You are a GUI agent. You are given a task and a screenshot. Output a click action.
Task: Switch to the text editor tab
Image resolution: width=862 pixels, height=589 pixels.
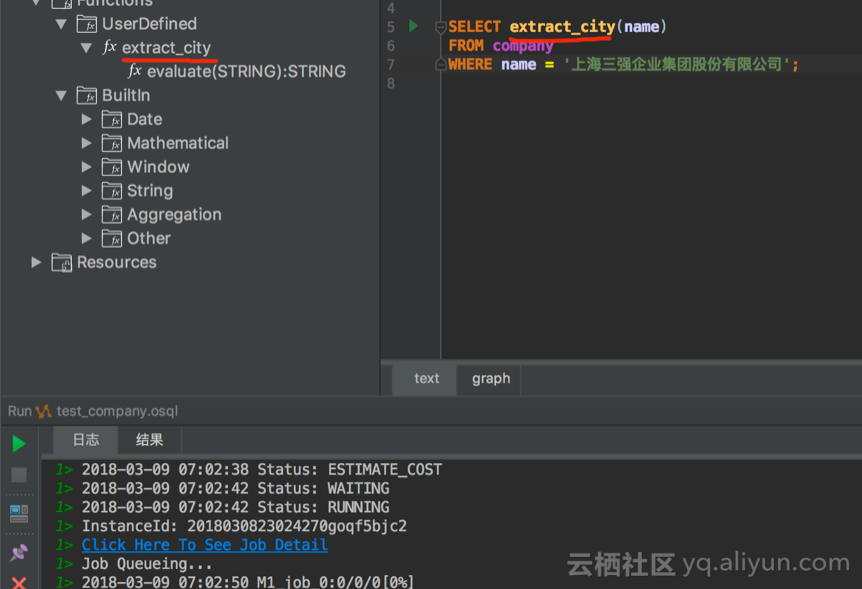coord(424,378)
